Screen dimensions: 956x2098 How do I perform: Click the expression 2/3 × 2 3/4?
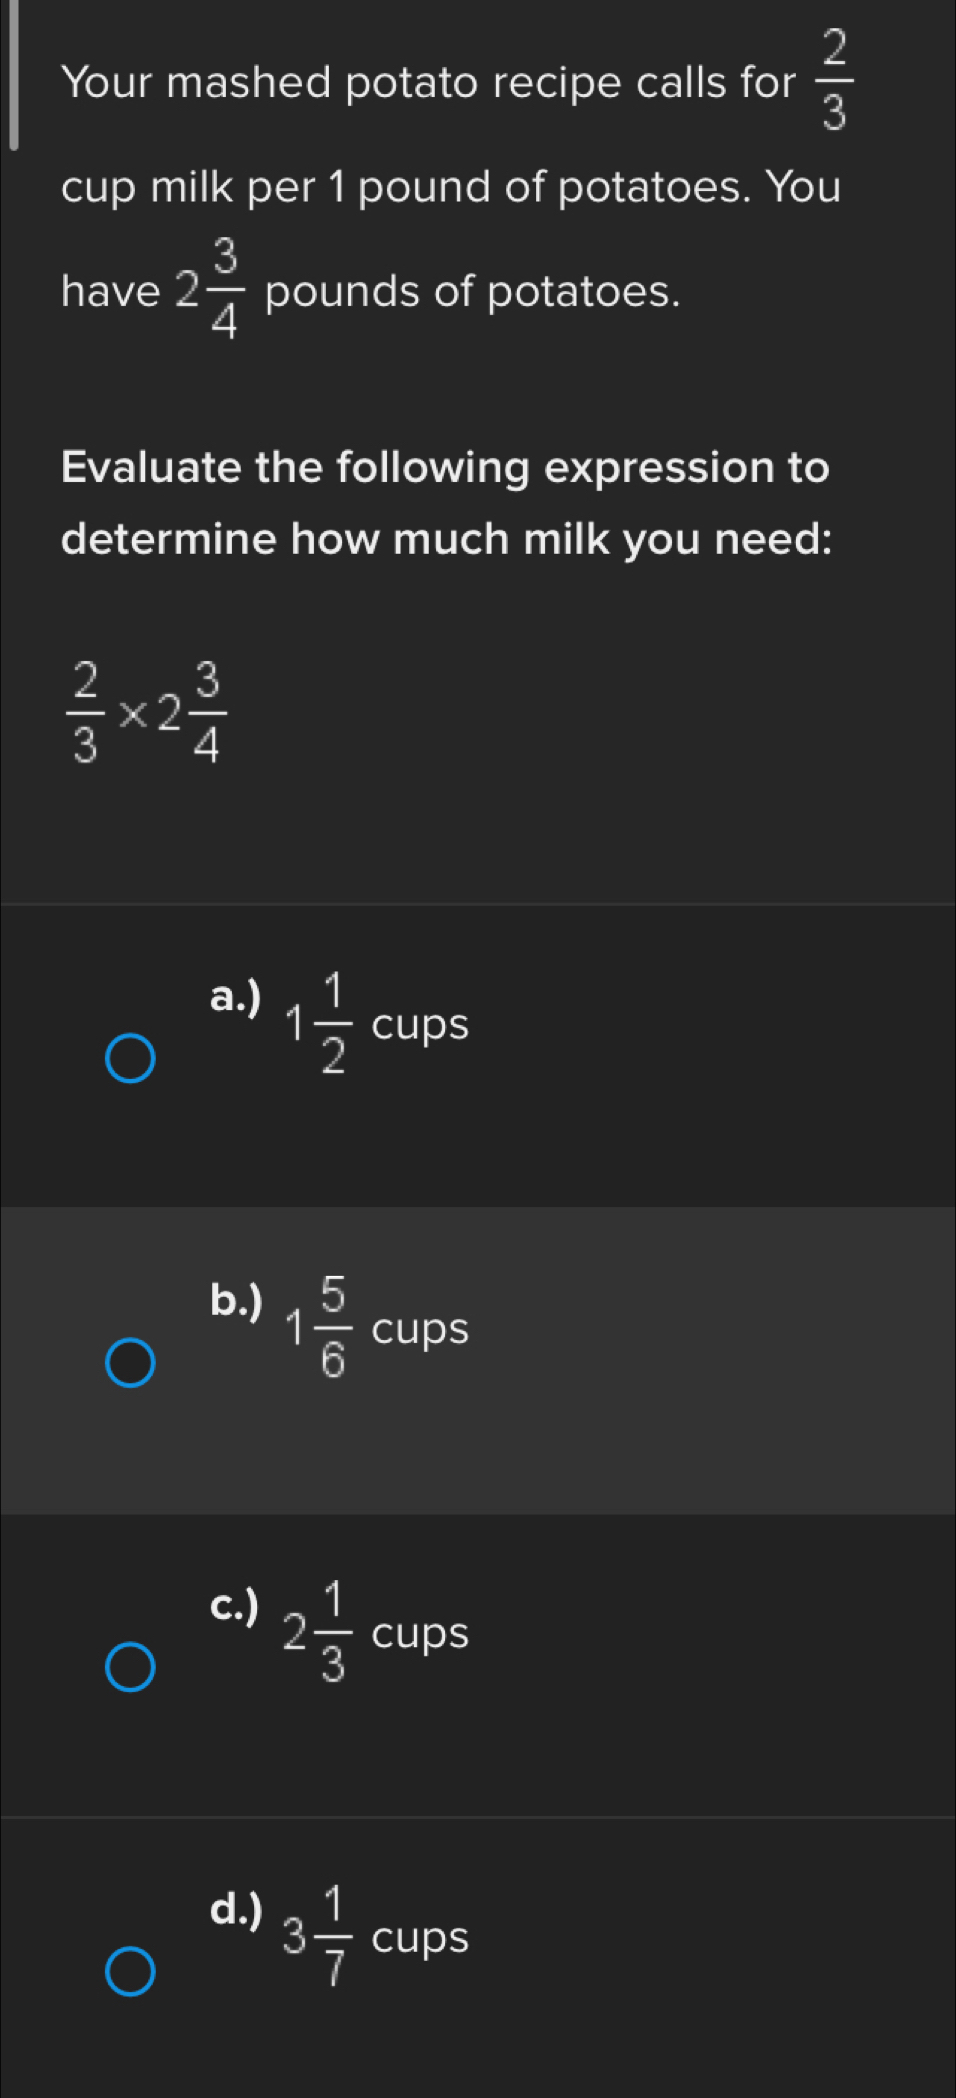pos(146,711)
